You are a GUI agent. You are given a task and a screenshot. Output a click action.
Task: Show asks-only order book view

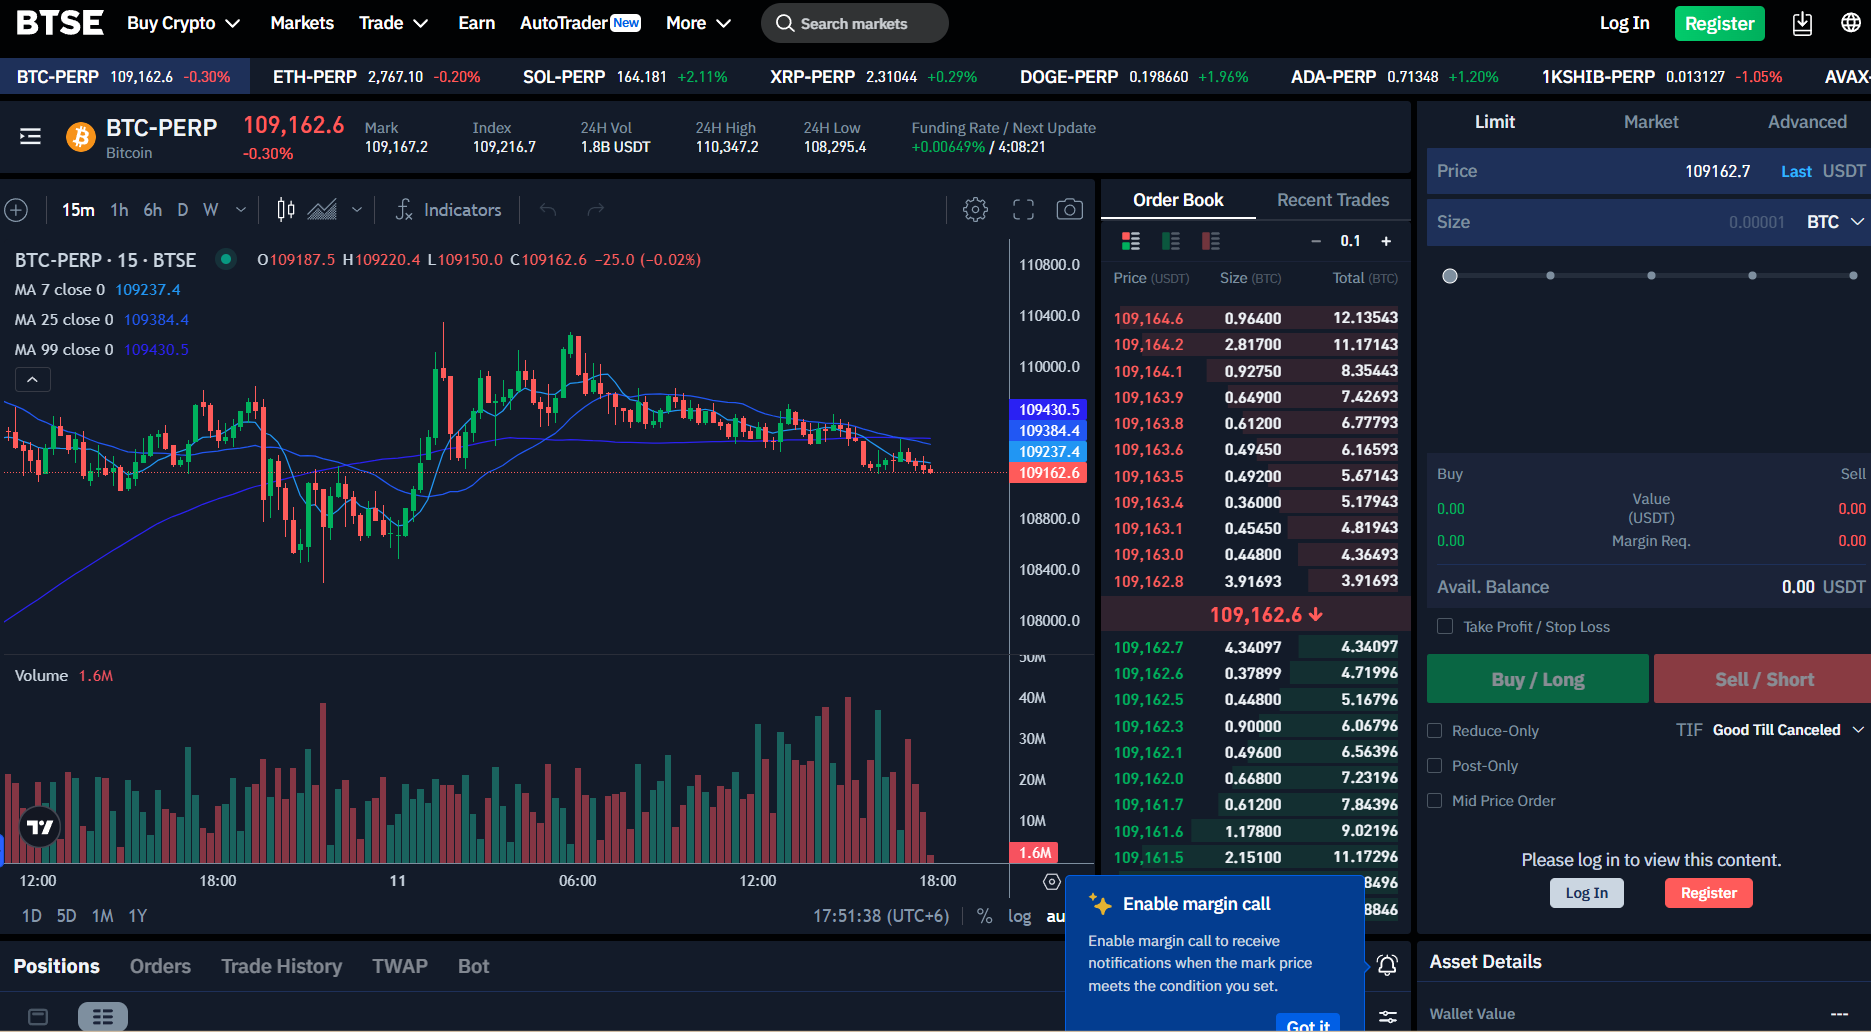[1211, 241]
